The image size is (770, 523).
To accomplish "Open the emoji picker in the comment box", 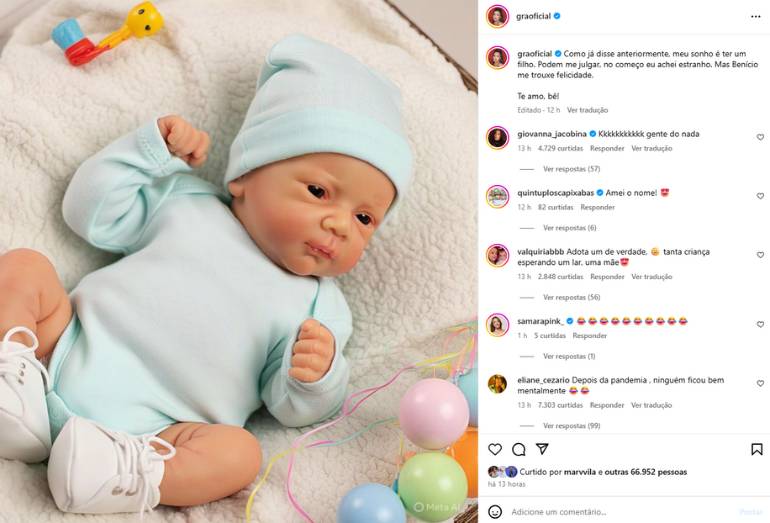I will (495, 512).
